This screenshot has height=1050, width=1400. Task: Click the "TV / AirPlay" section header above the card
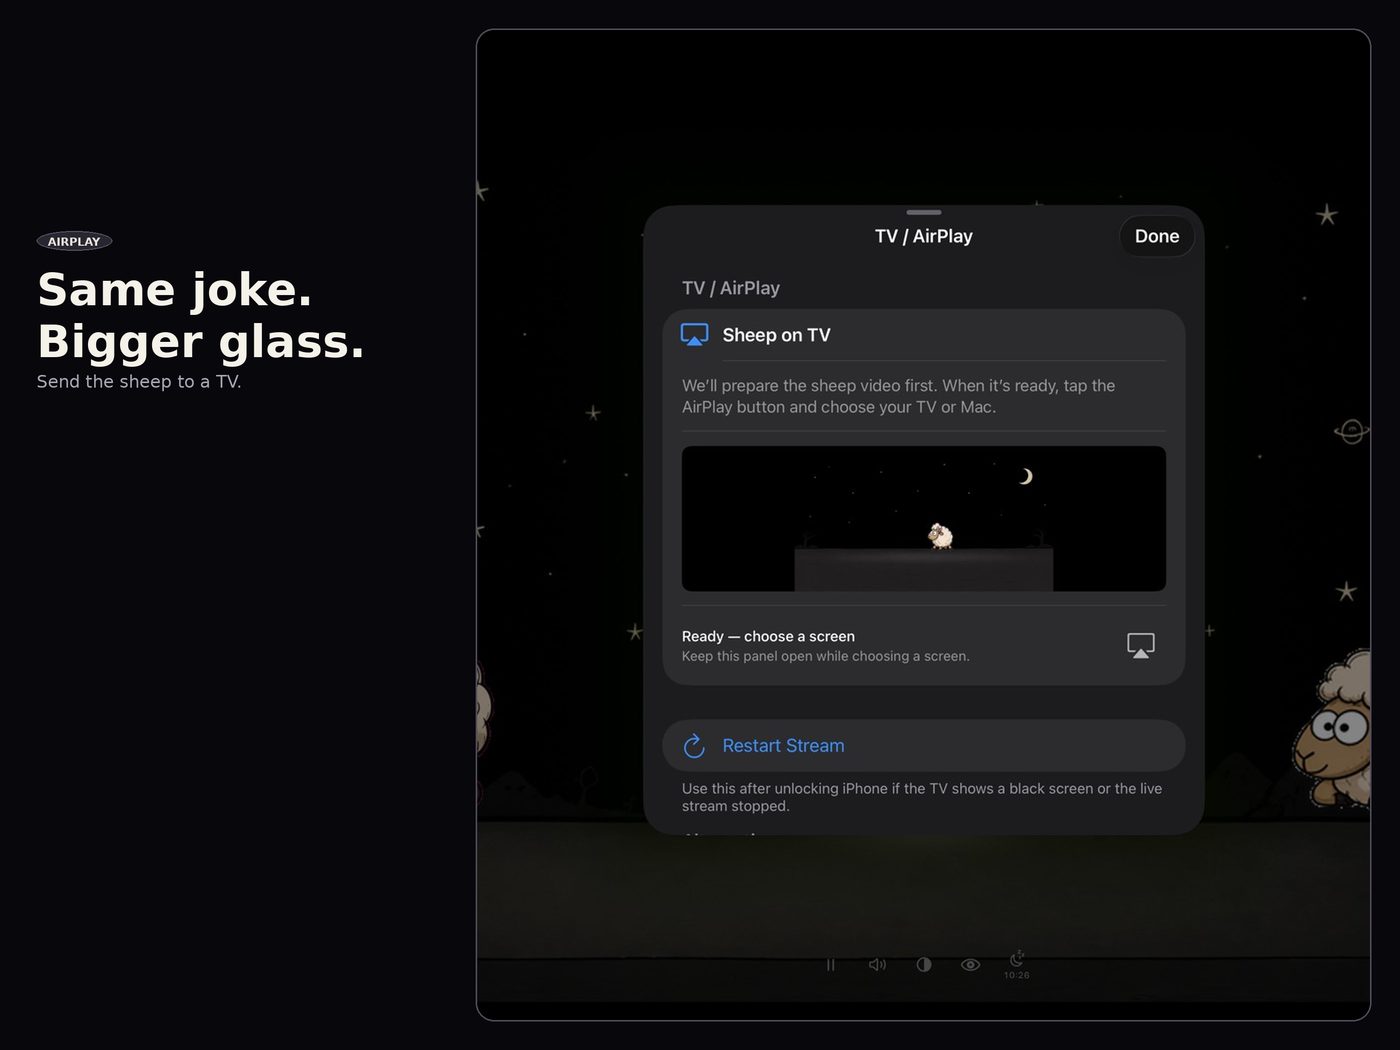pos(730,288)
